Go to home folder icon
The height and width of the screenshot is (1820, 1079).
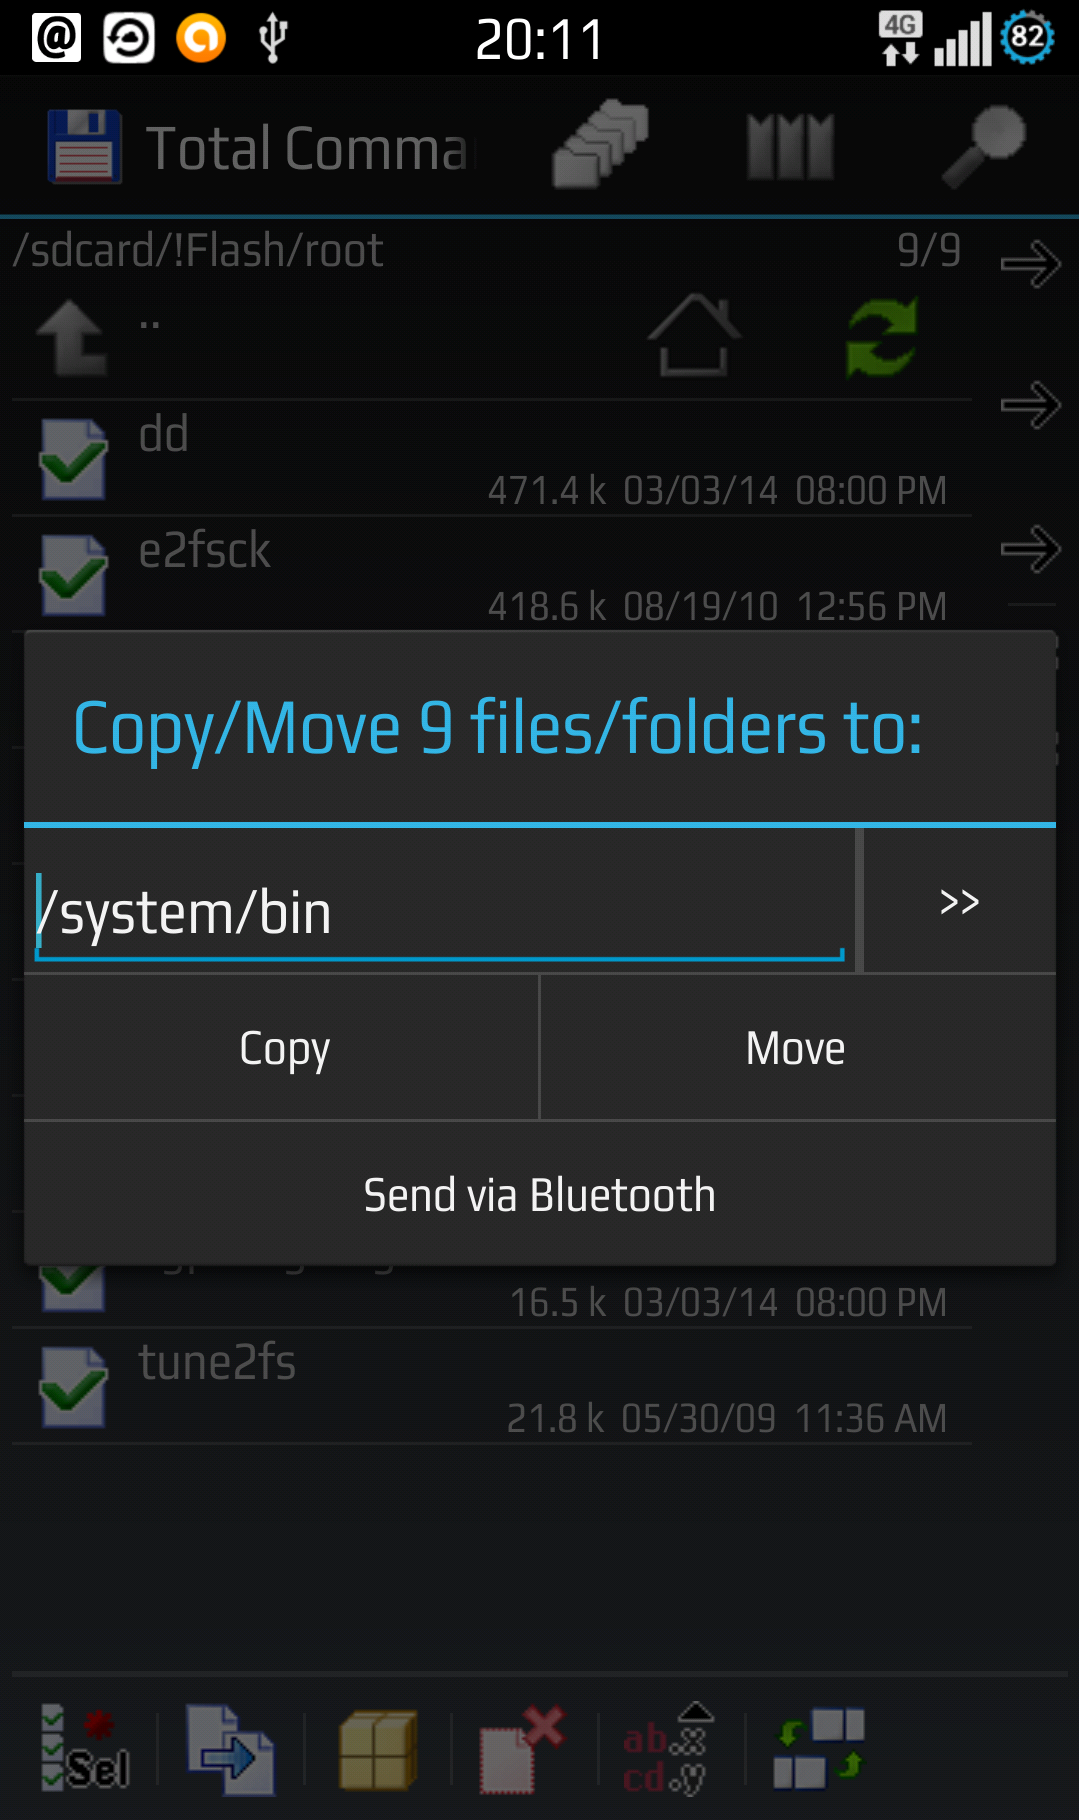point(694,336)
